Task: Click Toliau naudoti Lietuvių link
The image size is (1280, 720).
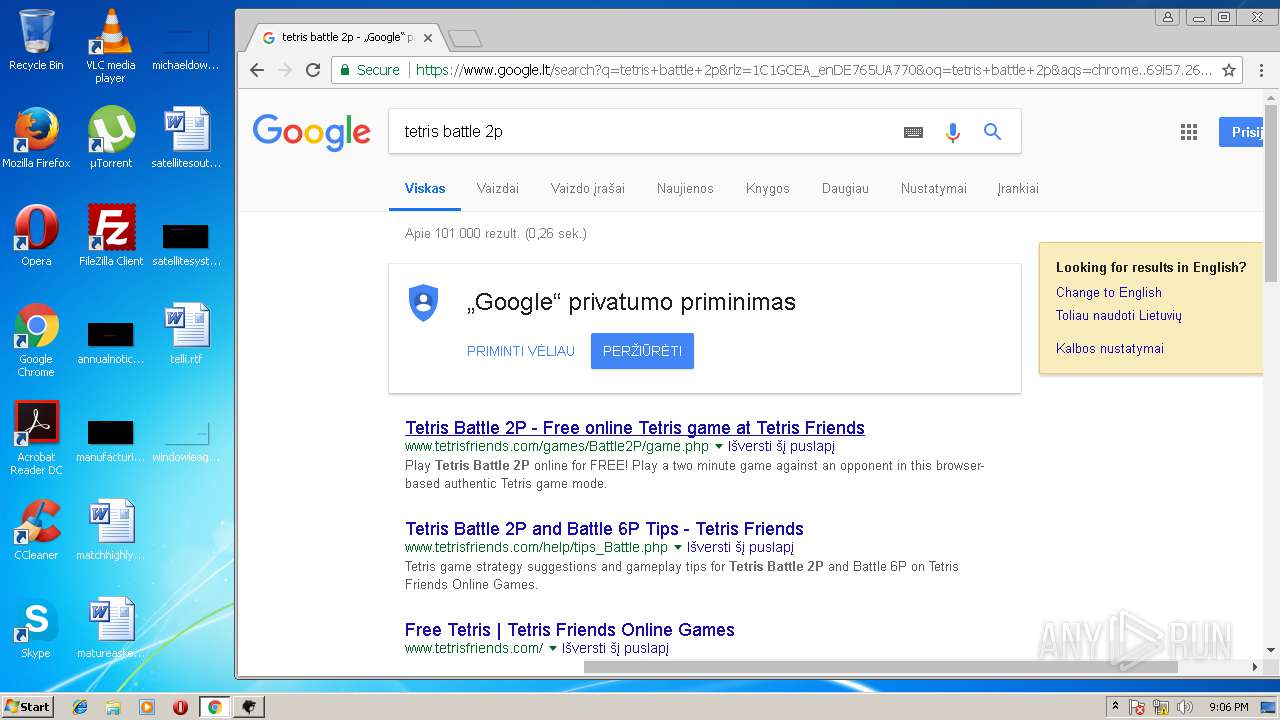Action: pos(1119,316)
